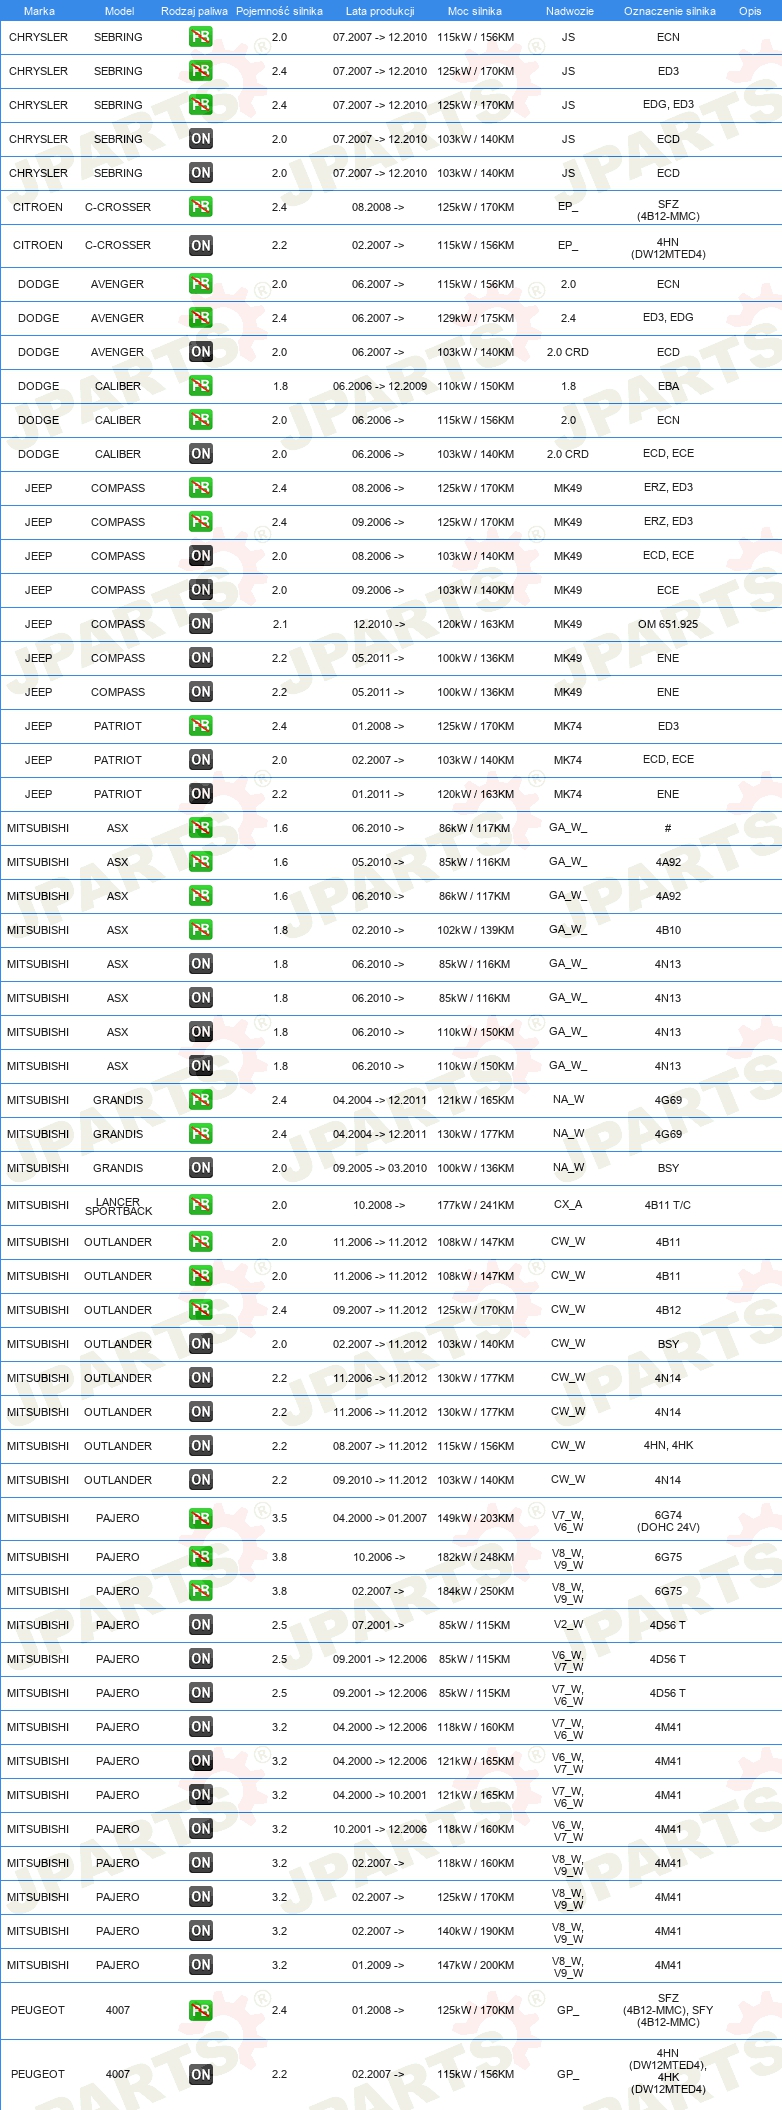The image size is (782, 2110).
Task: Click petrol icon in Grandis 130kW row
Action: tap(201, 1134)
